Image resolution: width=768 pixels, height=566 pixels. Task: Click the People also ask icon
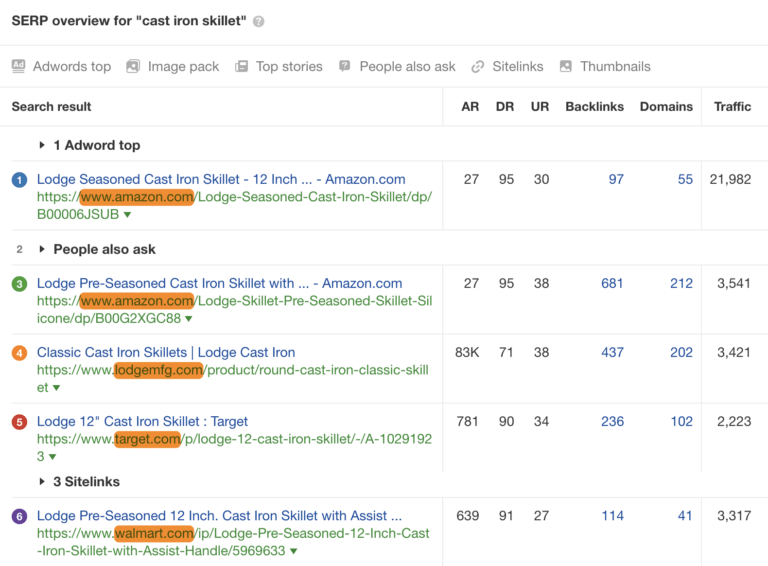(345, 66)
